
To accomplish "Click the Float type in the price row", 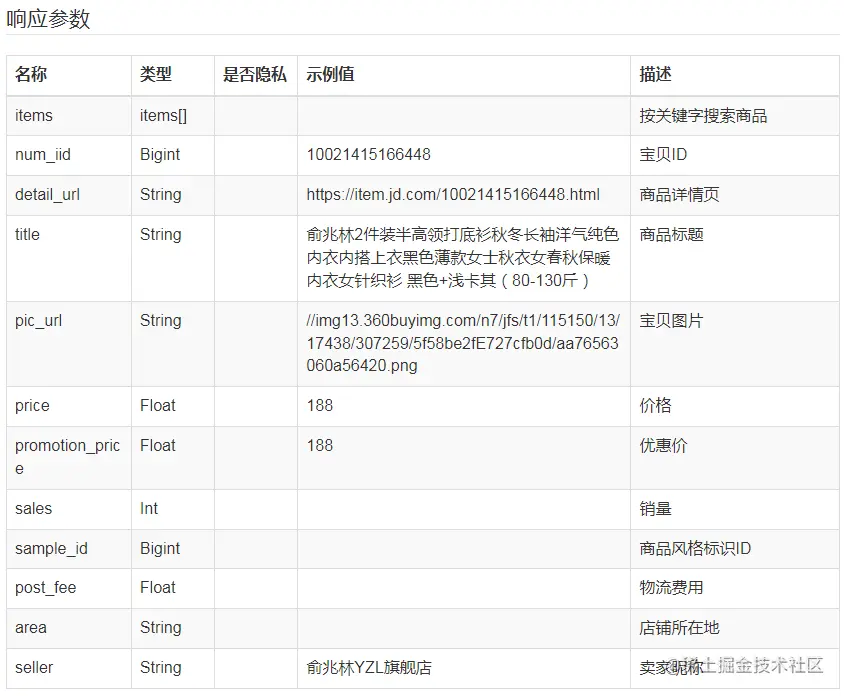I will pos(158,405).
